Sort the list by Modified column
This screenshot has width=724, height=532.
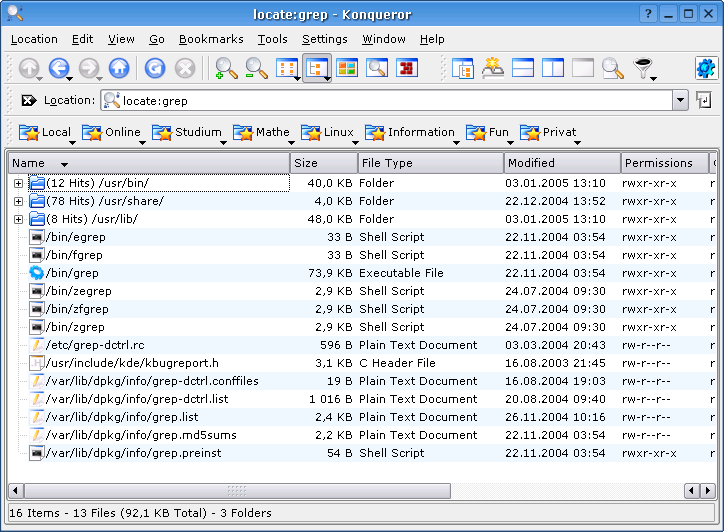tap(561, 163)
